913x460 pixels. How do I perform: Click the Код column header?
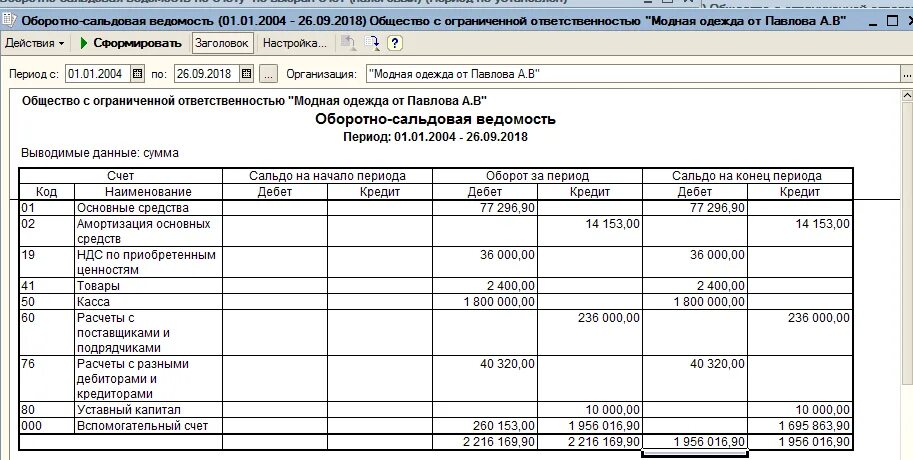tap(47, 192)
